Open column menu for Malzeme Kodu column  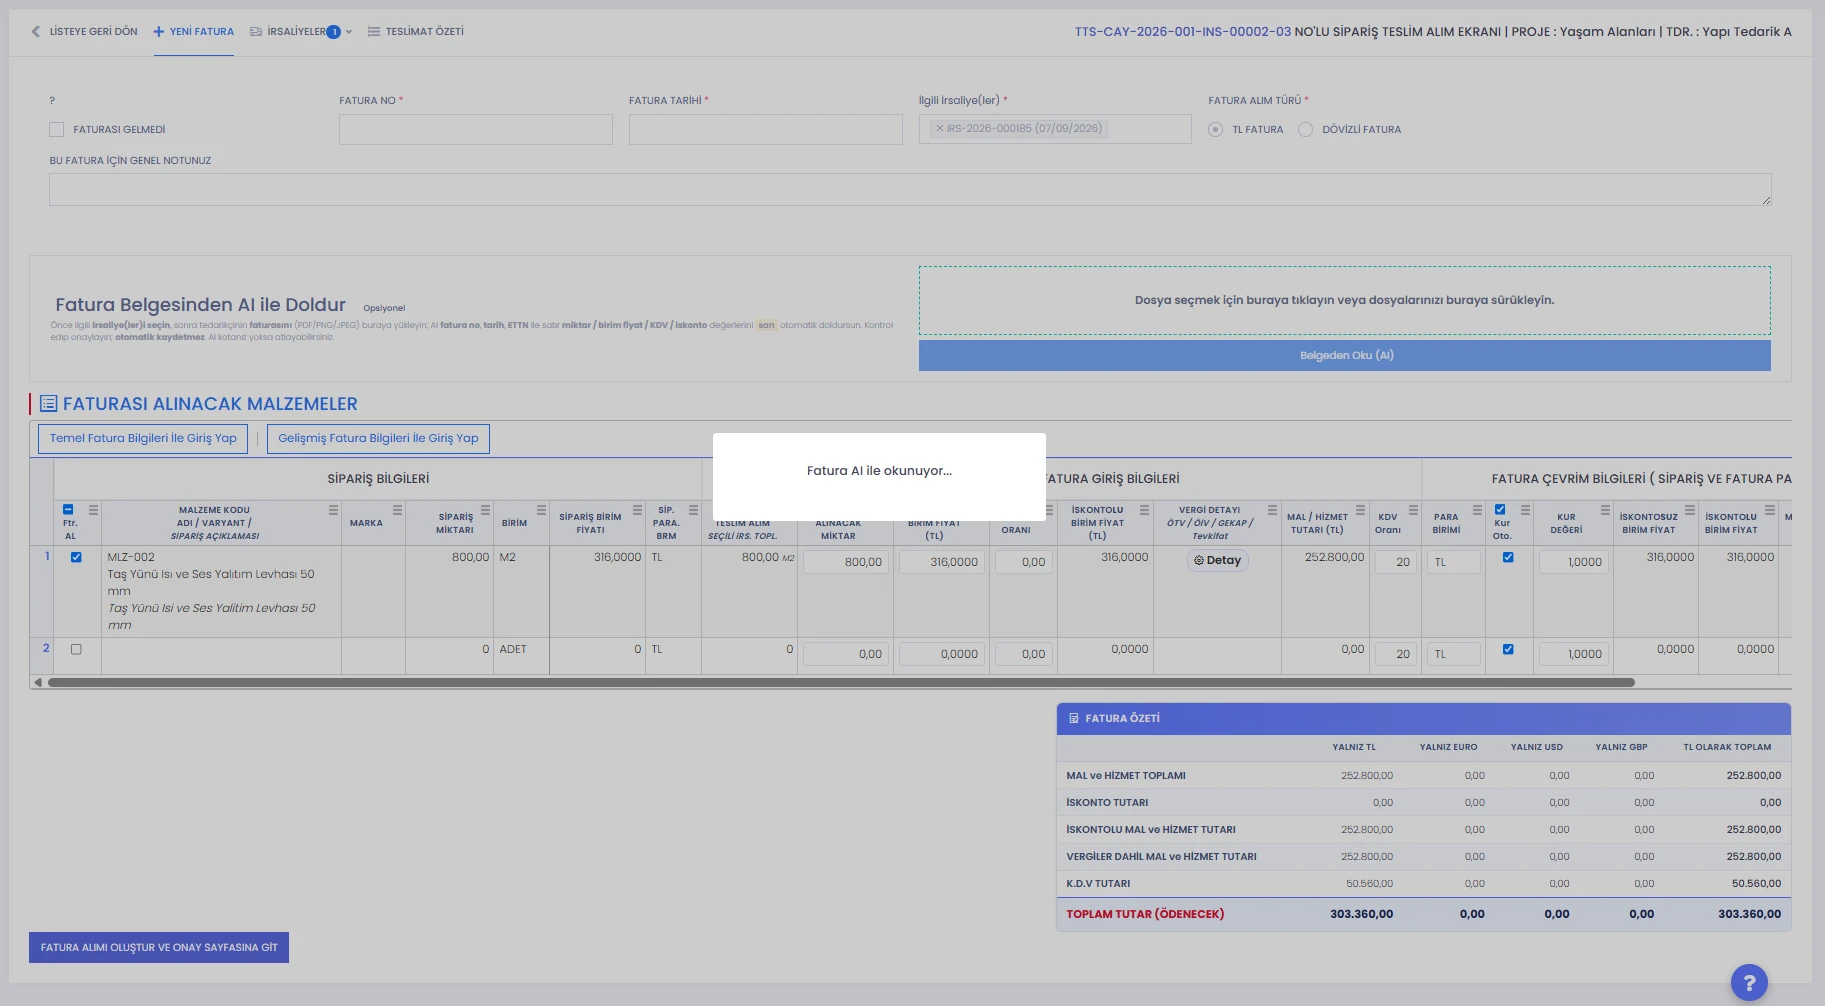tap(333, 510)
